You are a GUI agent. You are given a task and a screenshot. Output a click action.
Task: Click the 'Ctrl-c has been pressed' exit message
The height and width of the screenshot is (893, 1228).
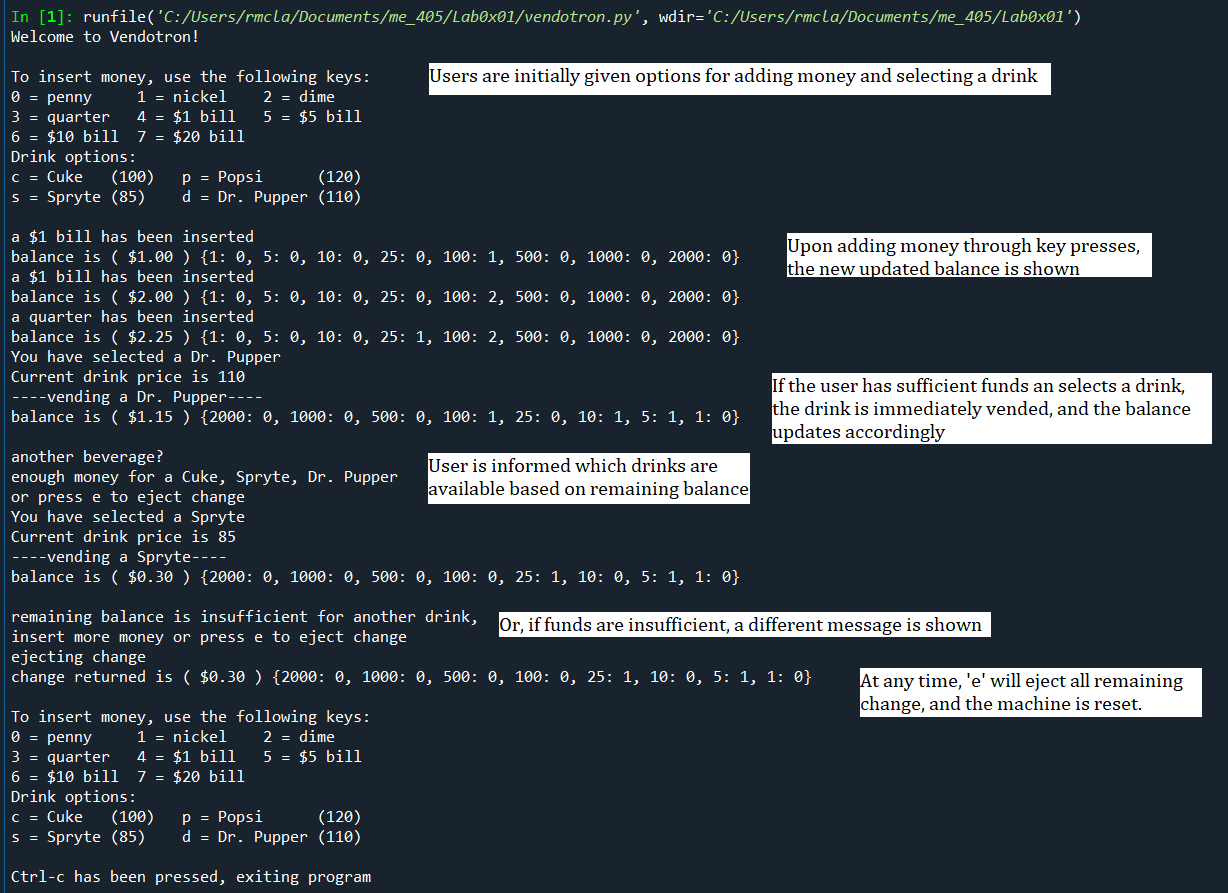click(191, 877)
